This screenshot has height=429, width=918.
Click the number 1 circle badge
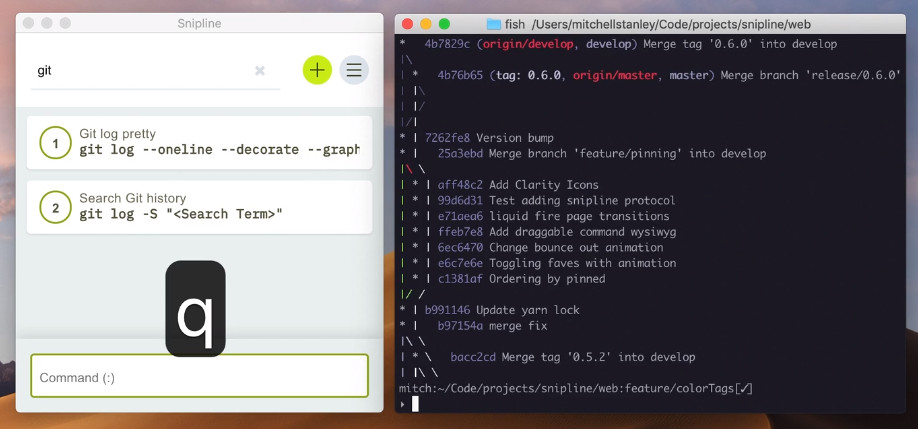click(56, 143)
